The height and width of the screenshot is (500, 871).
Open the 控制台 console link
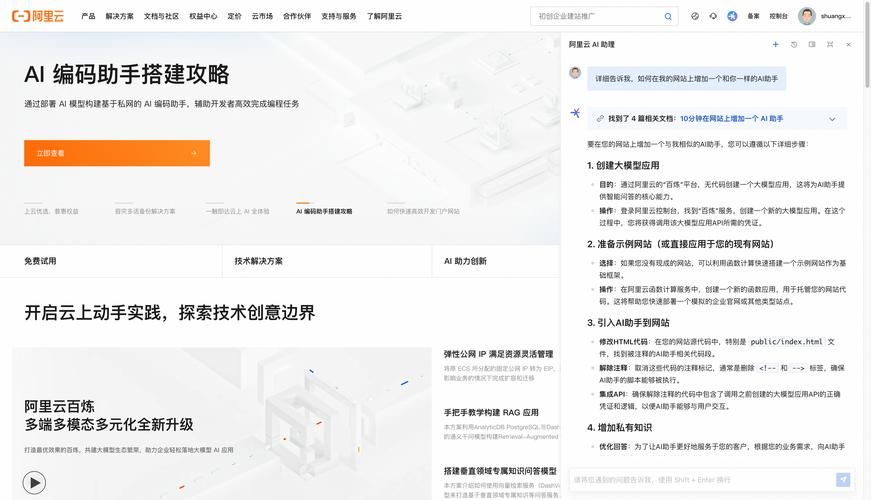point(778,16)
